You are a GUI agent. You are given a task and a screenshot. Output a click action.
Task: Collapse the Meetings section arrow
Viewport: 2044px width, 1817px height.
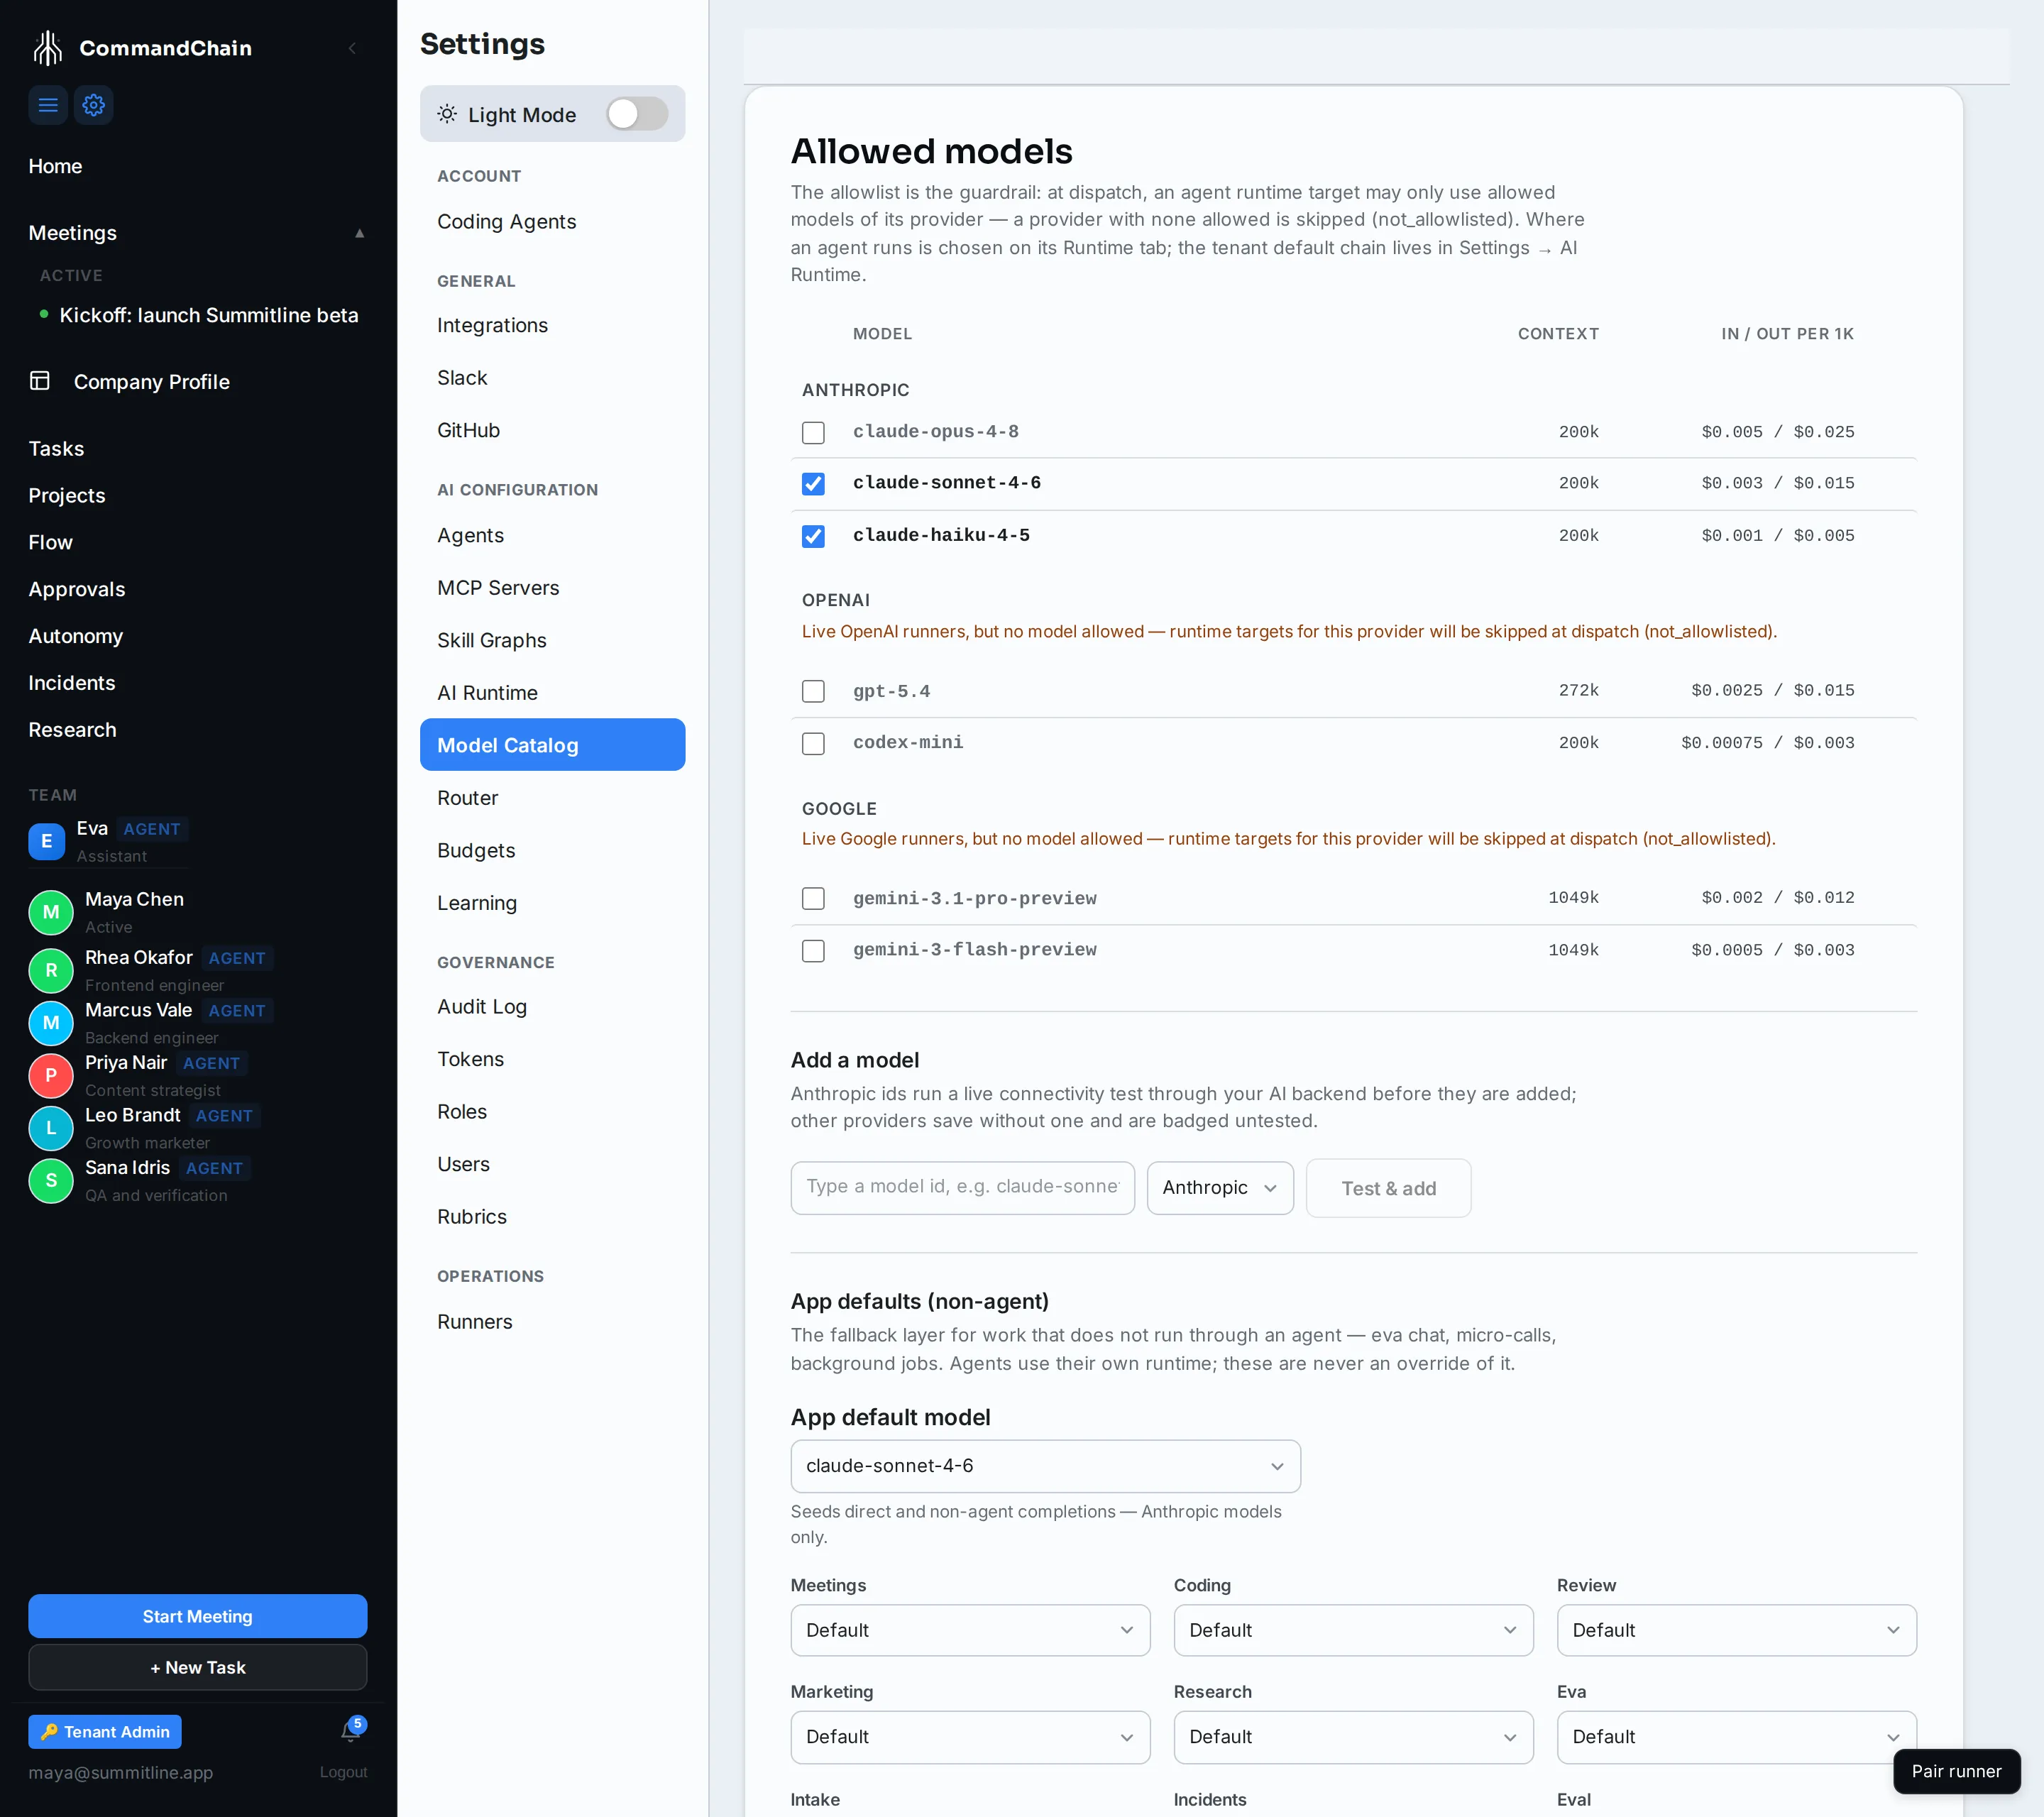(359, 233)
